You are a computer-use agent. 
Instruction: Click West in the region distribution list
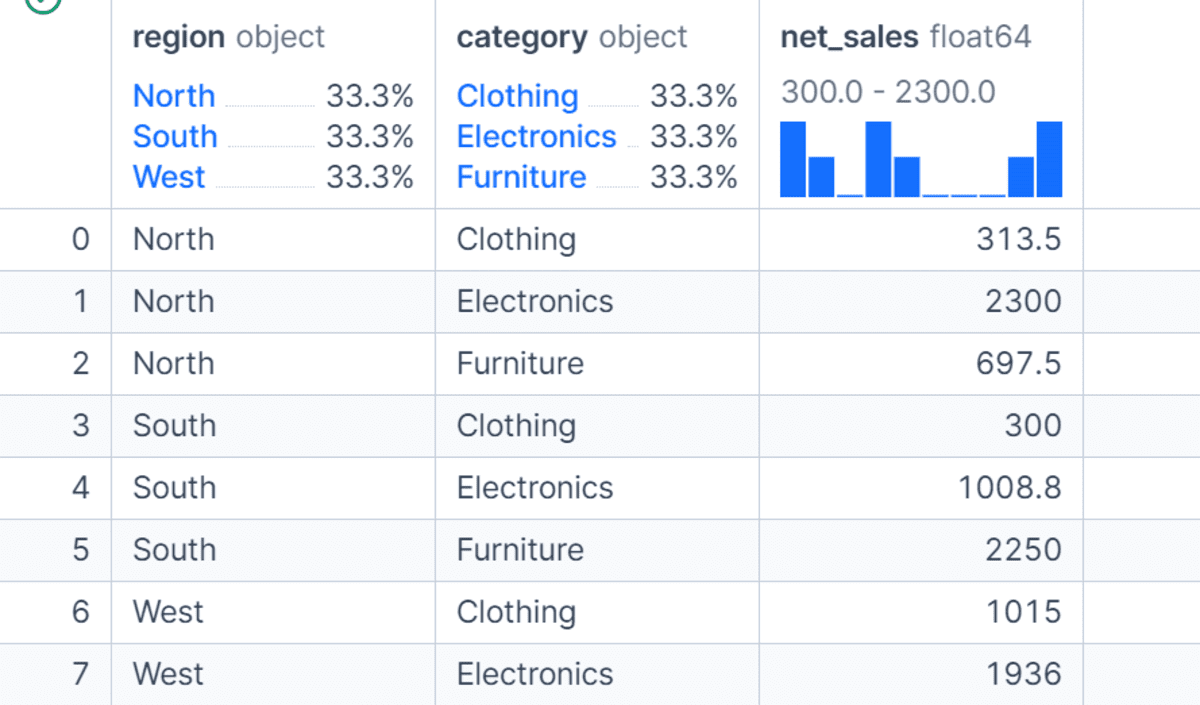(x=169, y=177)
